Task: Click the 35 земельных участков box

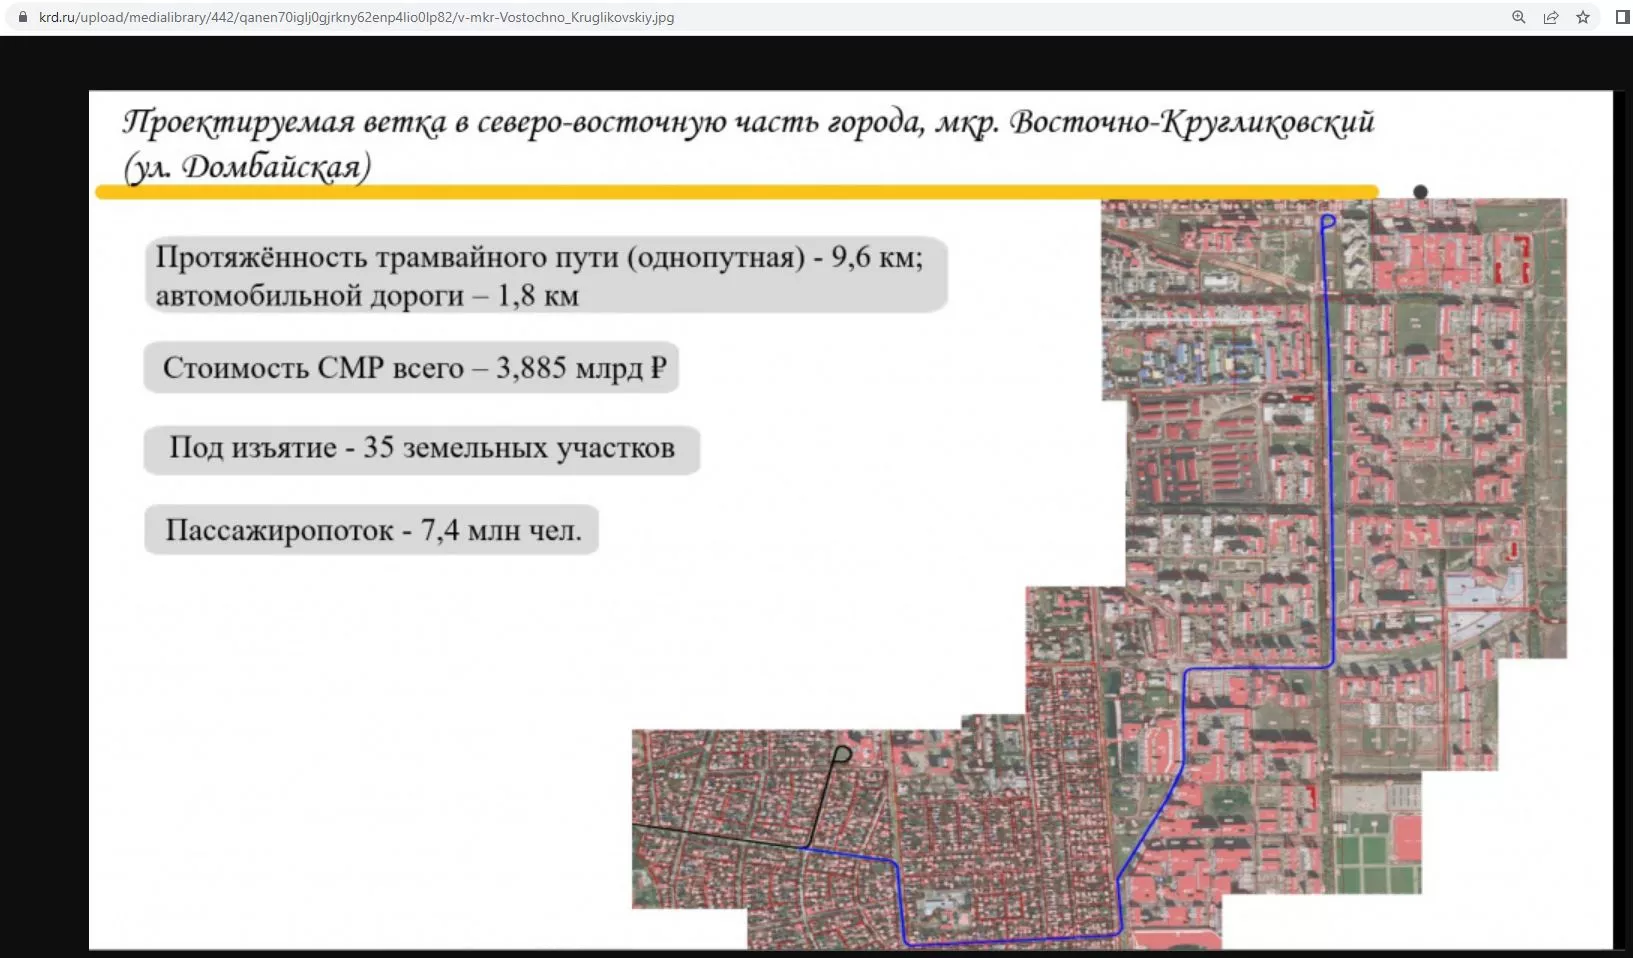Action: coord(421,448)
